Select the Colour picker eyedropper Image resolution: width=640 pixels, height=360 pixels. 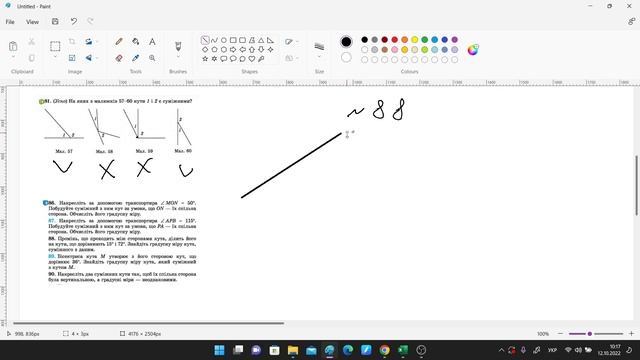(x=136, y=58)
